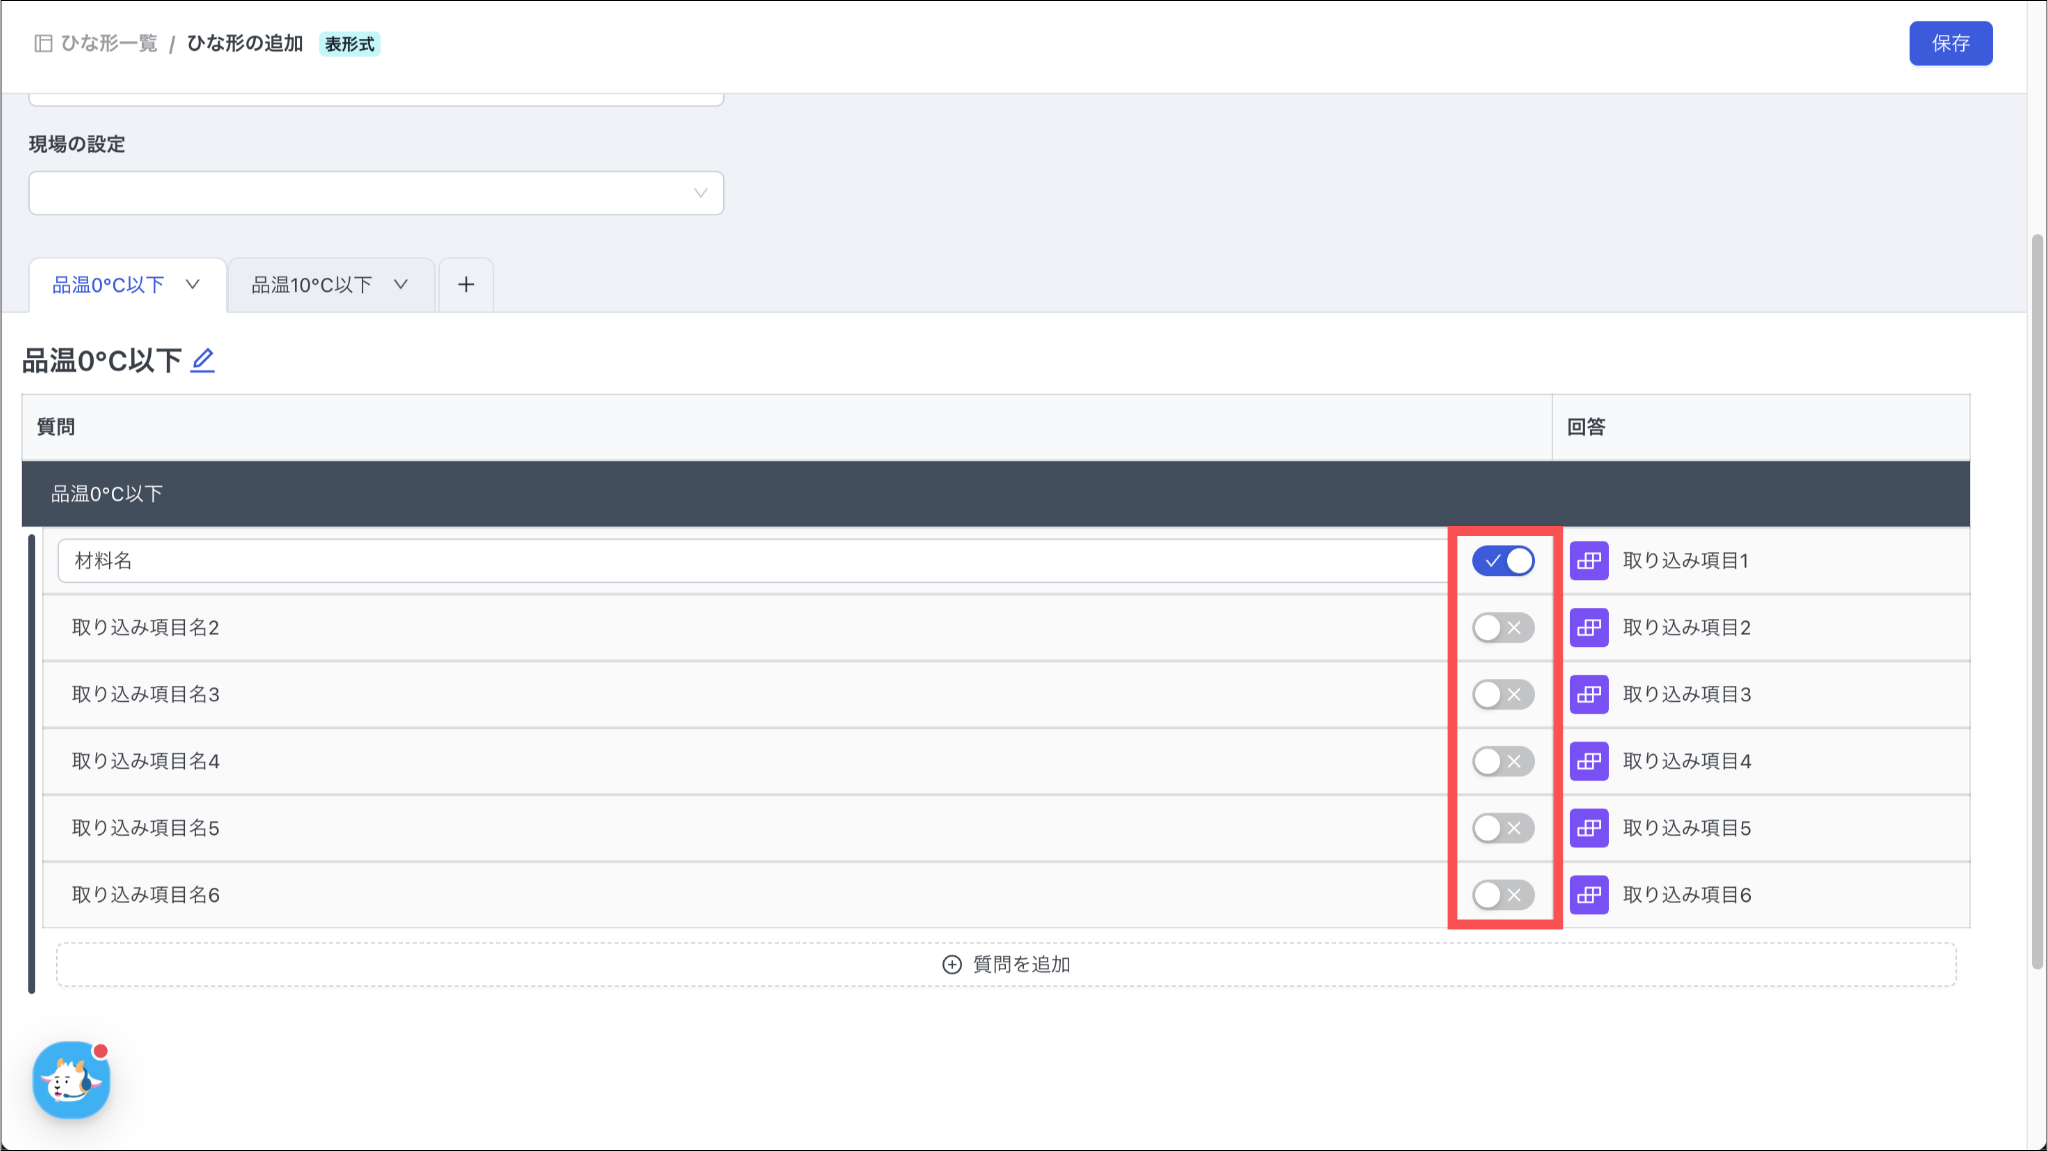Screen dimensions: 2048x1151
Task: Click purple import icon for 取り込み項目1
Action: click(1588, 561)
